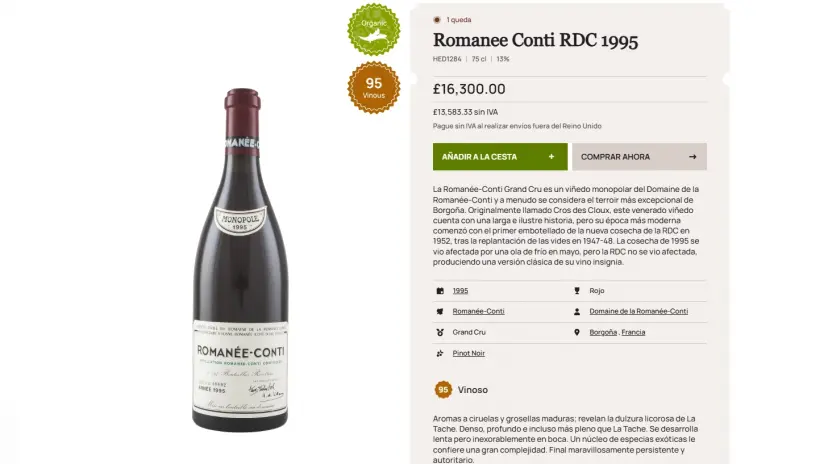Image resolution: width=828 pixels, height=464 pixels.
Task: Click the wine glass icon beside Rojo
Action: tap(577, 291)
